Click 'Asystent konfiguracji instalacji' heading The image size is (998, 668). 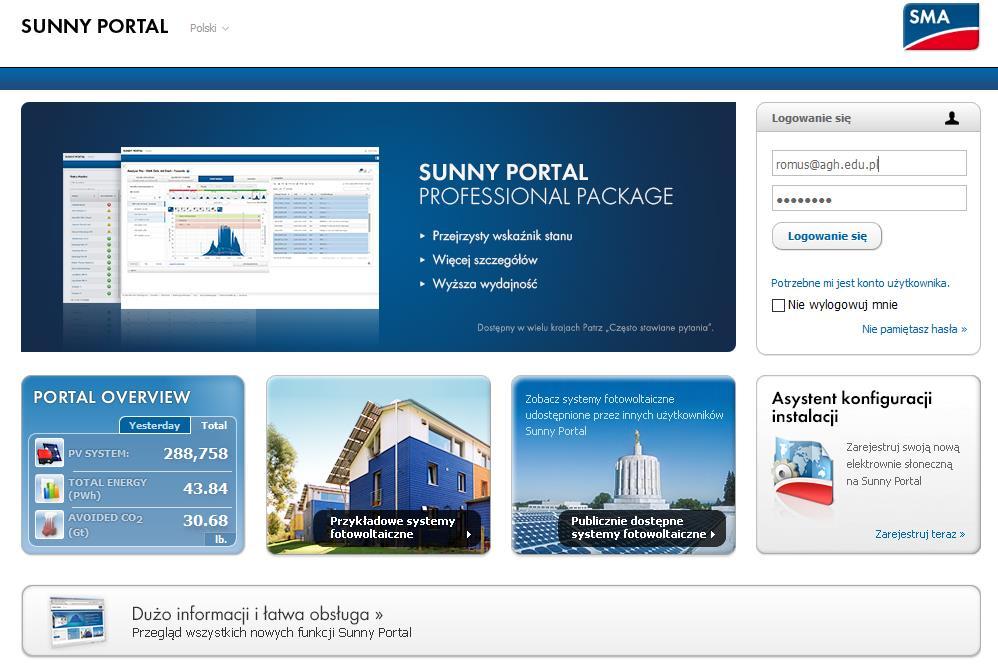point(852,407)
